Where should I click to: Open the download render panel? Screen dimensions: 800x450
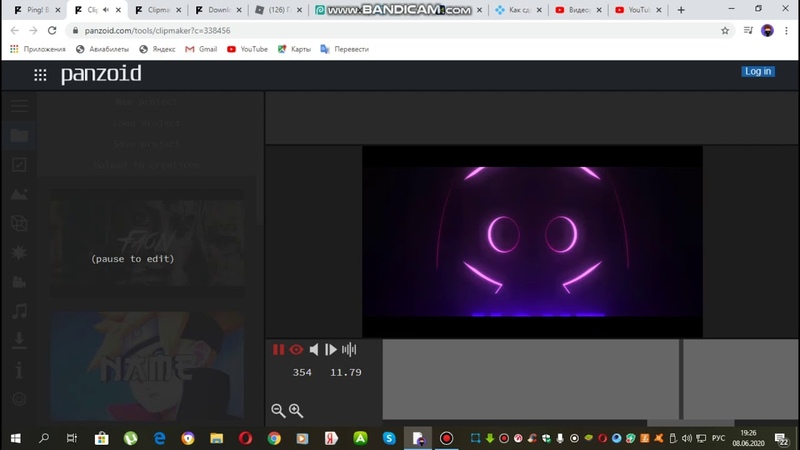pos(19,340)
